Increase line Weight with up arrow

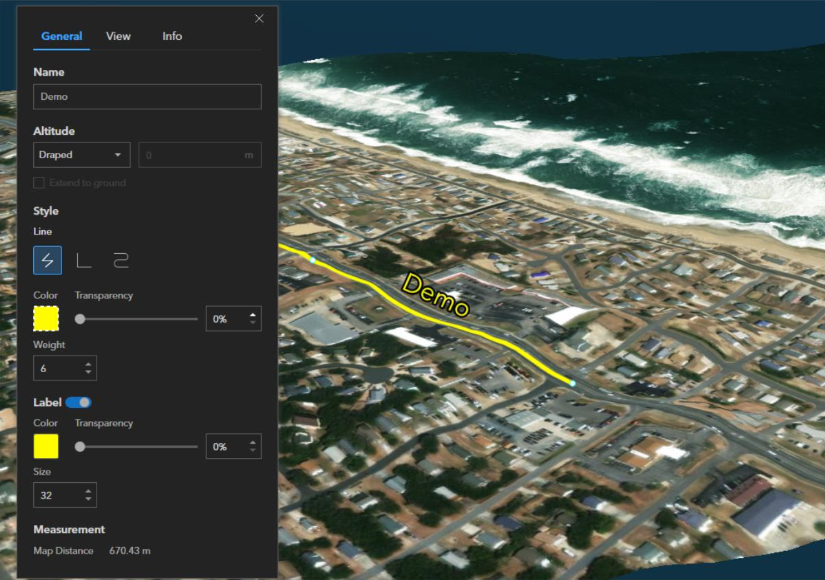88,364
